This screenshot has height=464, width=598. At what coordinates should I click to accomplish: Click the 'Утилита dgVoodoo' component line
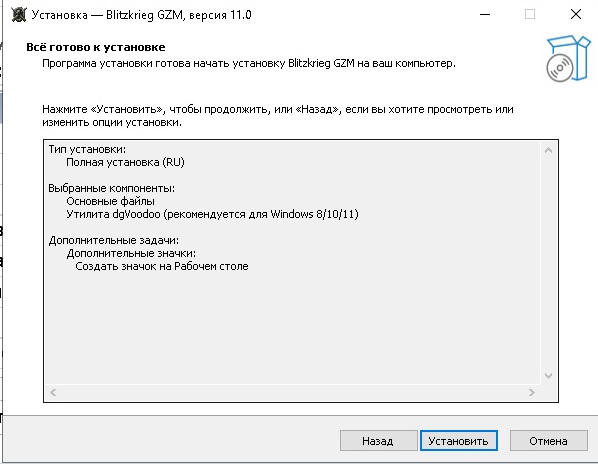tap(212, 214)
